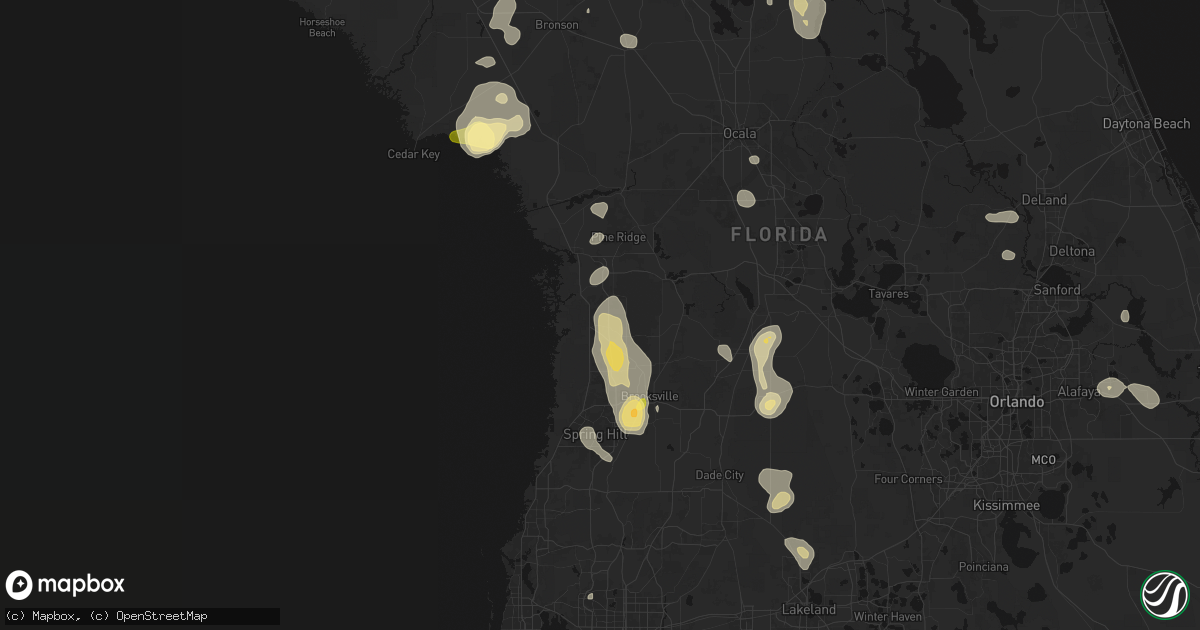Select the Four Corners label
1200x630 pixels.
click(908, 479)
